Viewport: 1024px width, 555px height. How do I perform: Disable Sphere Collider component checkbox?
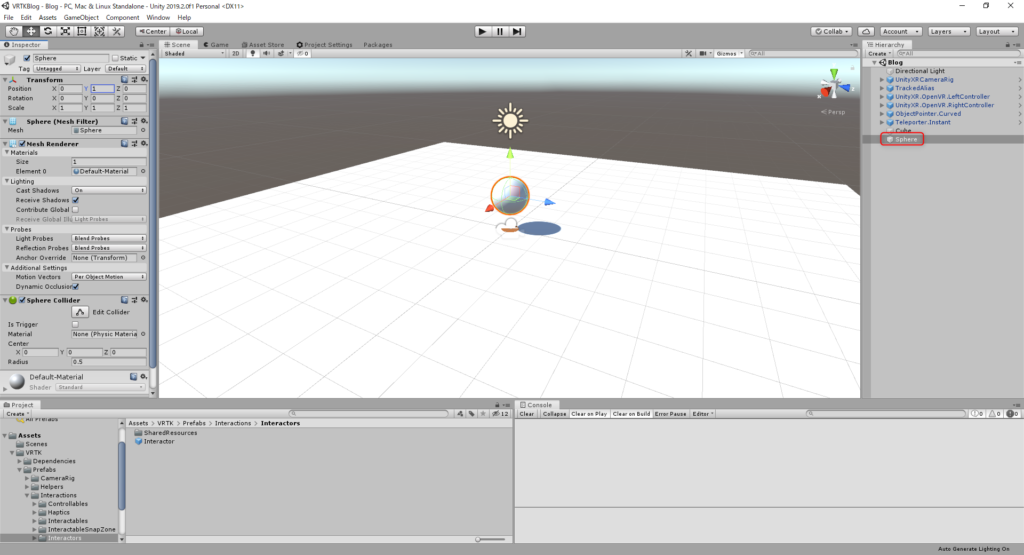[22, 300]
